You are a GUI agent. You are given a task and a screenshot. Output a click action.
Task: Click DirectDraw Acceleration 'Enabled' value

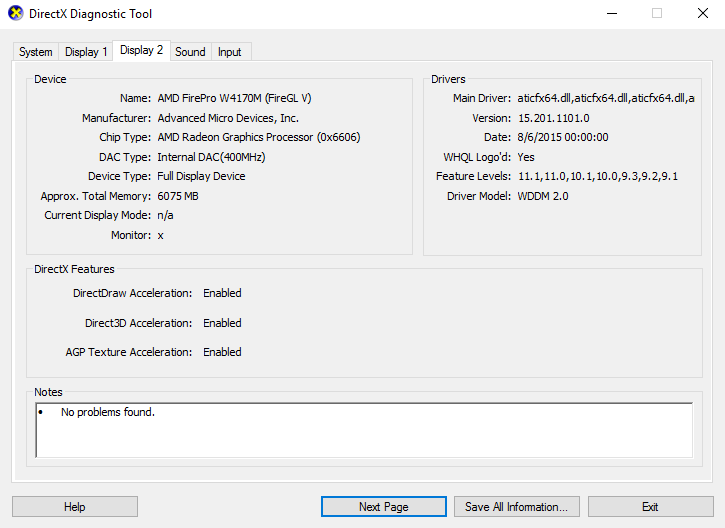click(x=222, y=293)
